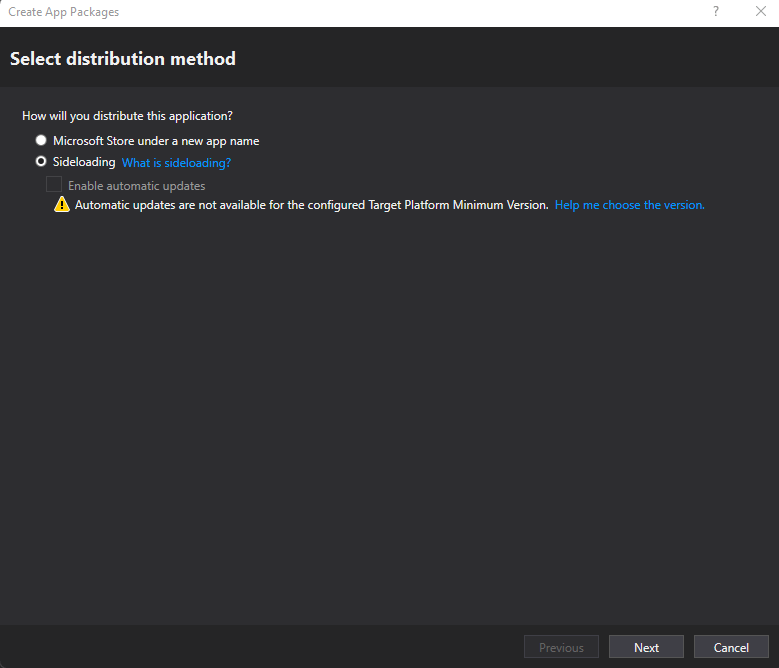This screenshot has height=668, width=779.
Task: Click 'How will you distribute this application?' text
Action: pos(127,116)
